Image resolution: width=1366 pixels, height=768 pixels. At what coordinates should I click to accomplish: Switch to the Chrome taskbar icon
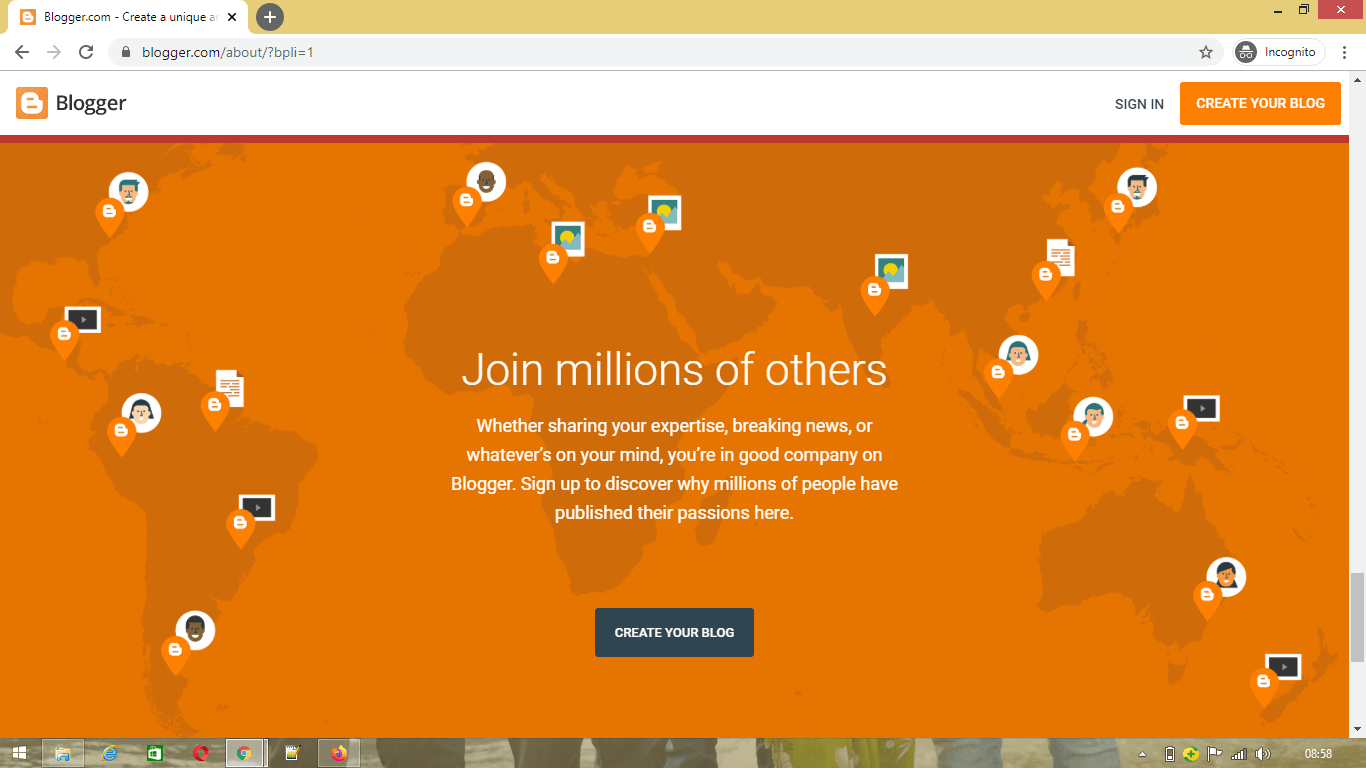click(245, 753)
